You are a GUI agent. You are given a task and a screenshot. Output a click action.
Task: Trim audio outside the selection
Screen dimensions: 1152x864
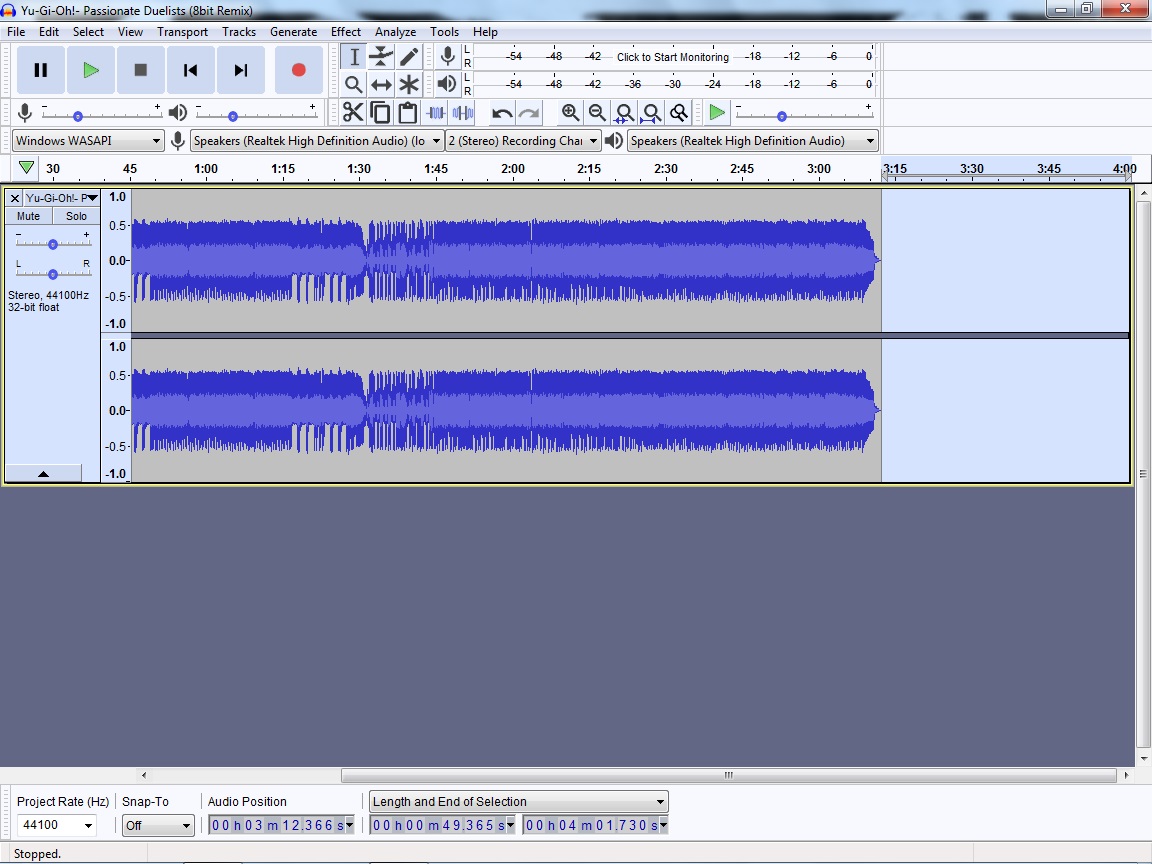pos(436,112)
